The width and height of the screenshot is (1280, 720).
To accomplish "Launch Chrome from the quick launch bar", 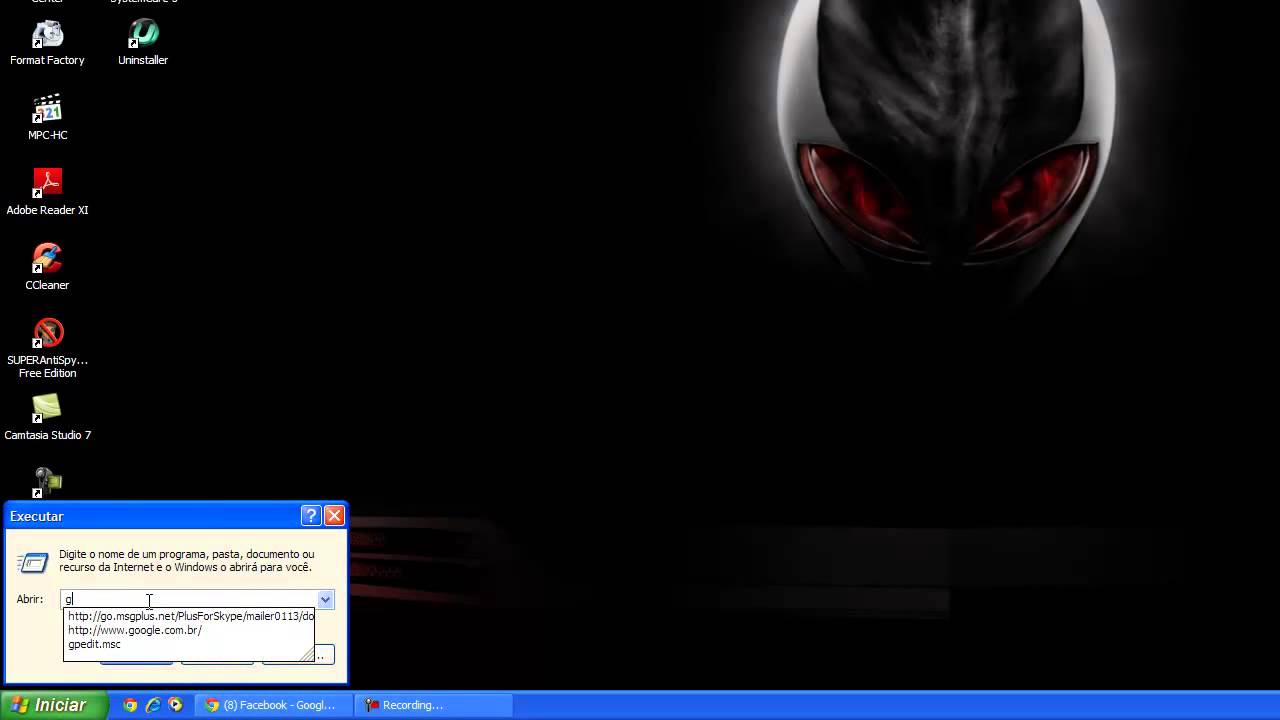I will click(130, 705).
